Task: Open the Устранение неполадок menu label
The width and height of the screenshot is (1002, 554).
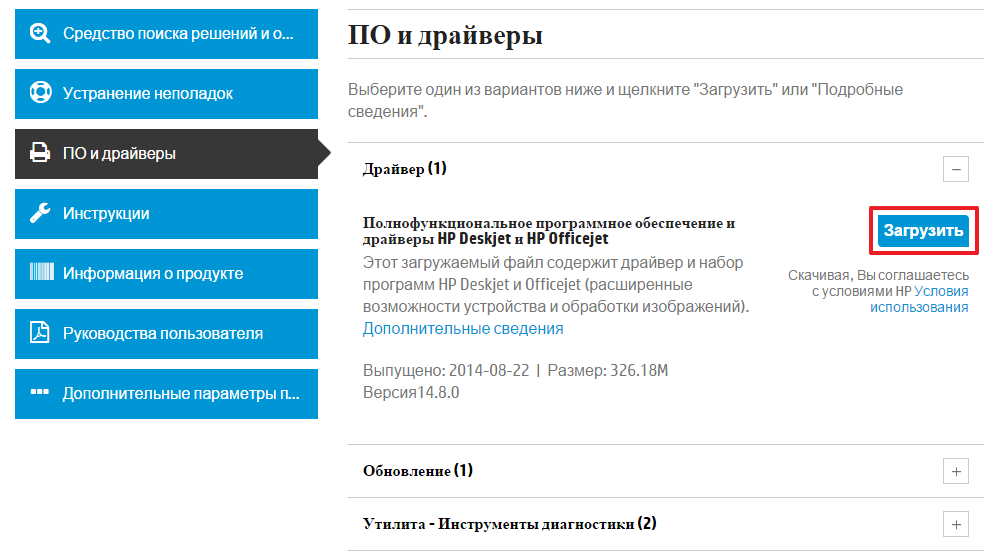Action: coord(148,93)
